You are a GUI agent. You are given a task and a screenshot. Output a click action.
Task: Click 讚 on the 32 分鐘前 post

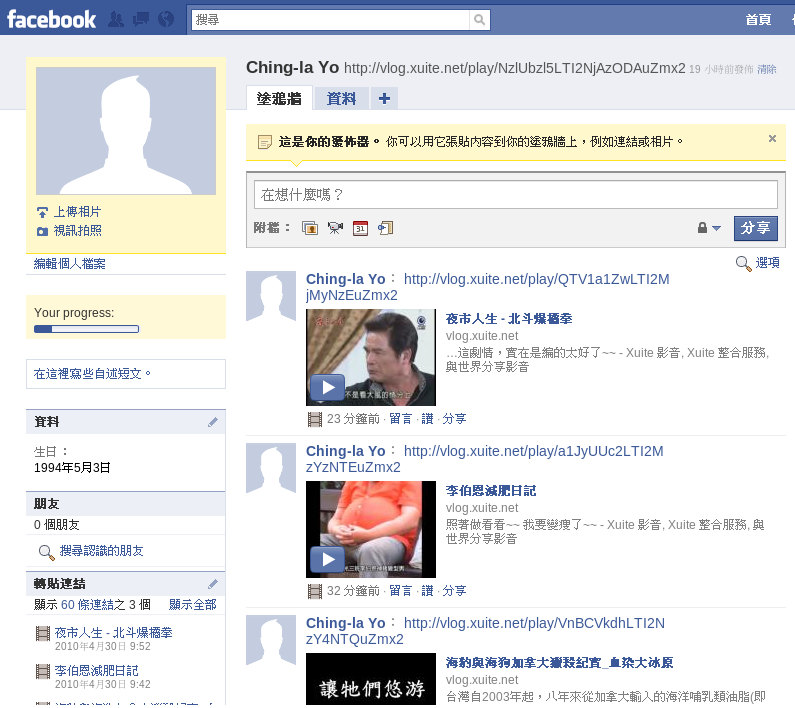(x=427, y=591)
